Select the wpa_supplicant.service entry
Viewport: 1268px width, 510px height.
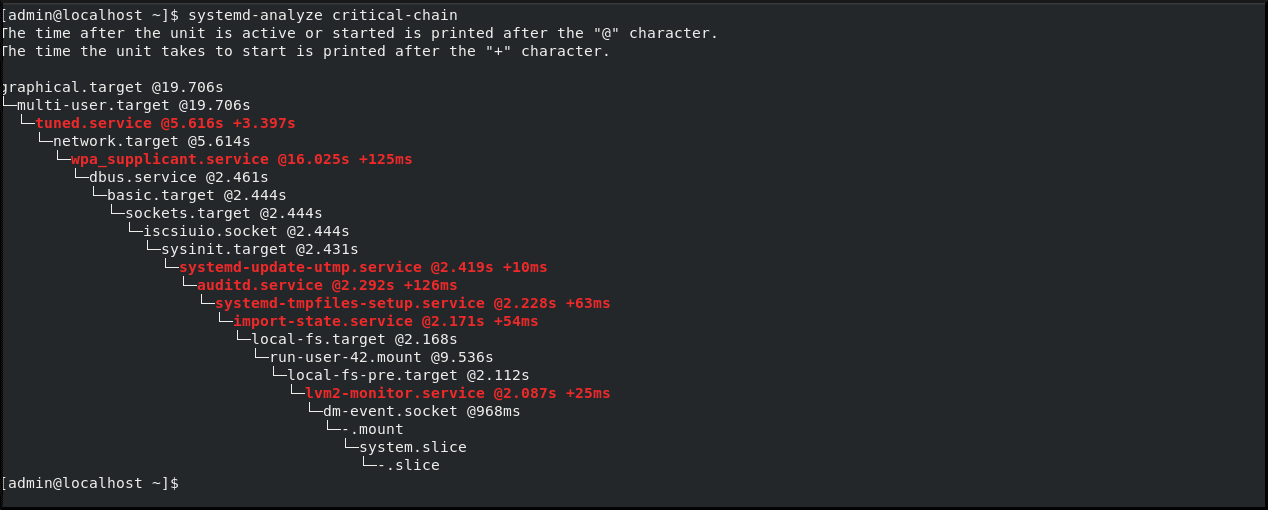point(241,159)
